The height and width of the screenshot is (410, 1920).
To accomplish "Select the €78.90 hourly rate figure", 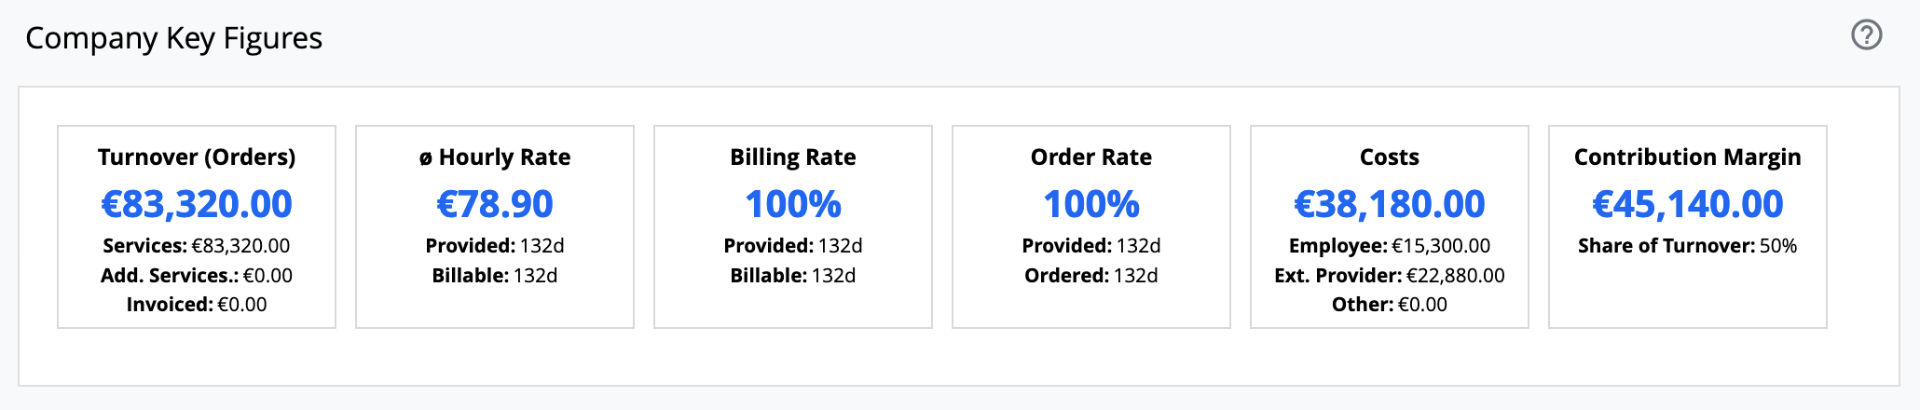I will point(495,204).
